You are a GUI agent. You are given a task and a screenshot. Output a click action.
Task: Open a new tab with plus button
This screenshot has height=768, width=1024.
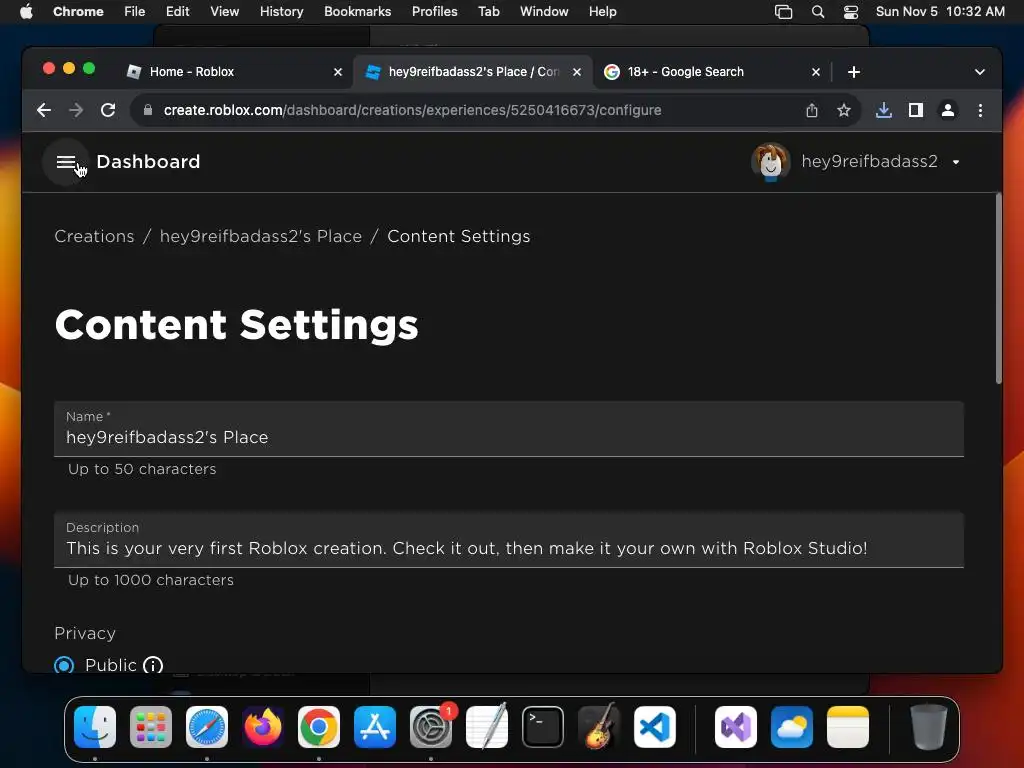pos(854,72)
